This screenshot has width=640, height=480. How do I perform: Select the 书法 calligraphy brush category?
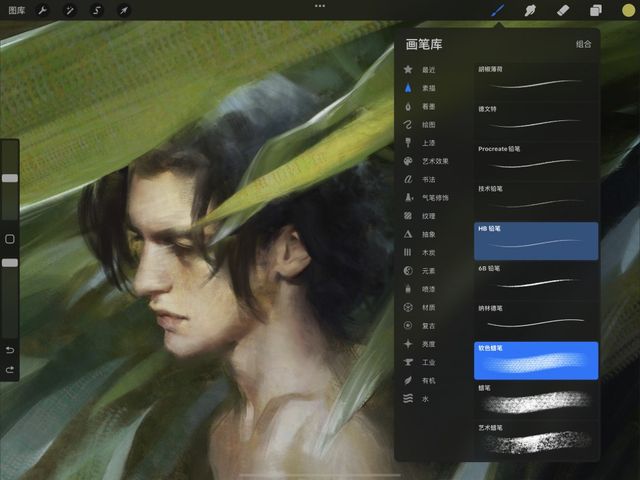[x=420, y=180]
